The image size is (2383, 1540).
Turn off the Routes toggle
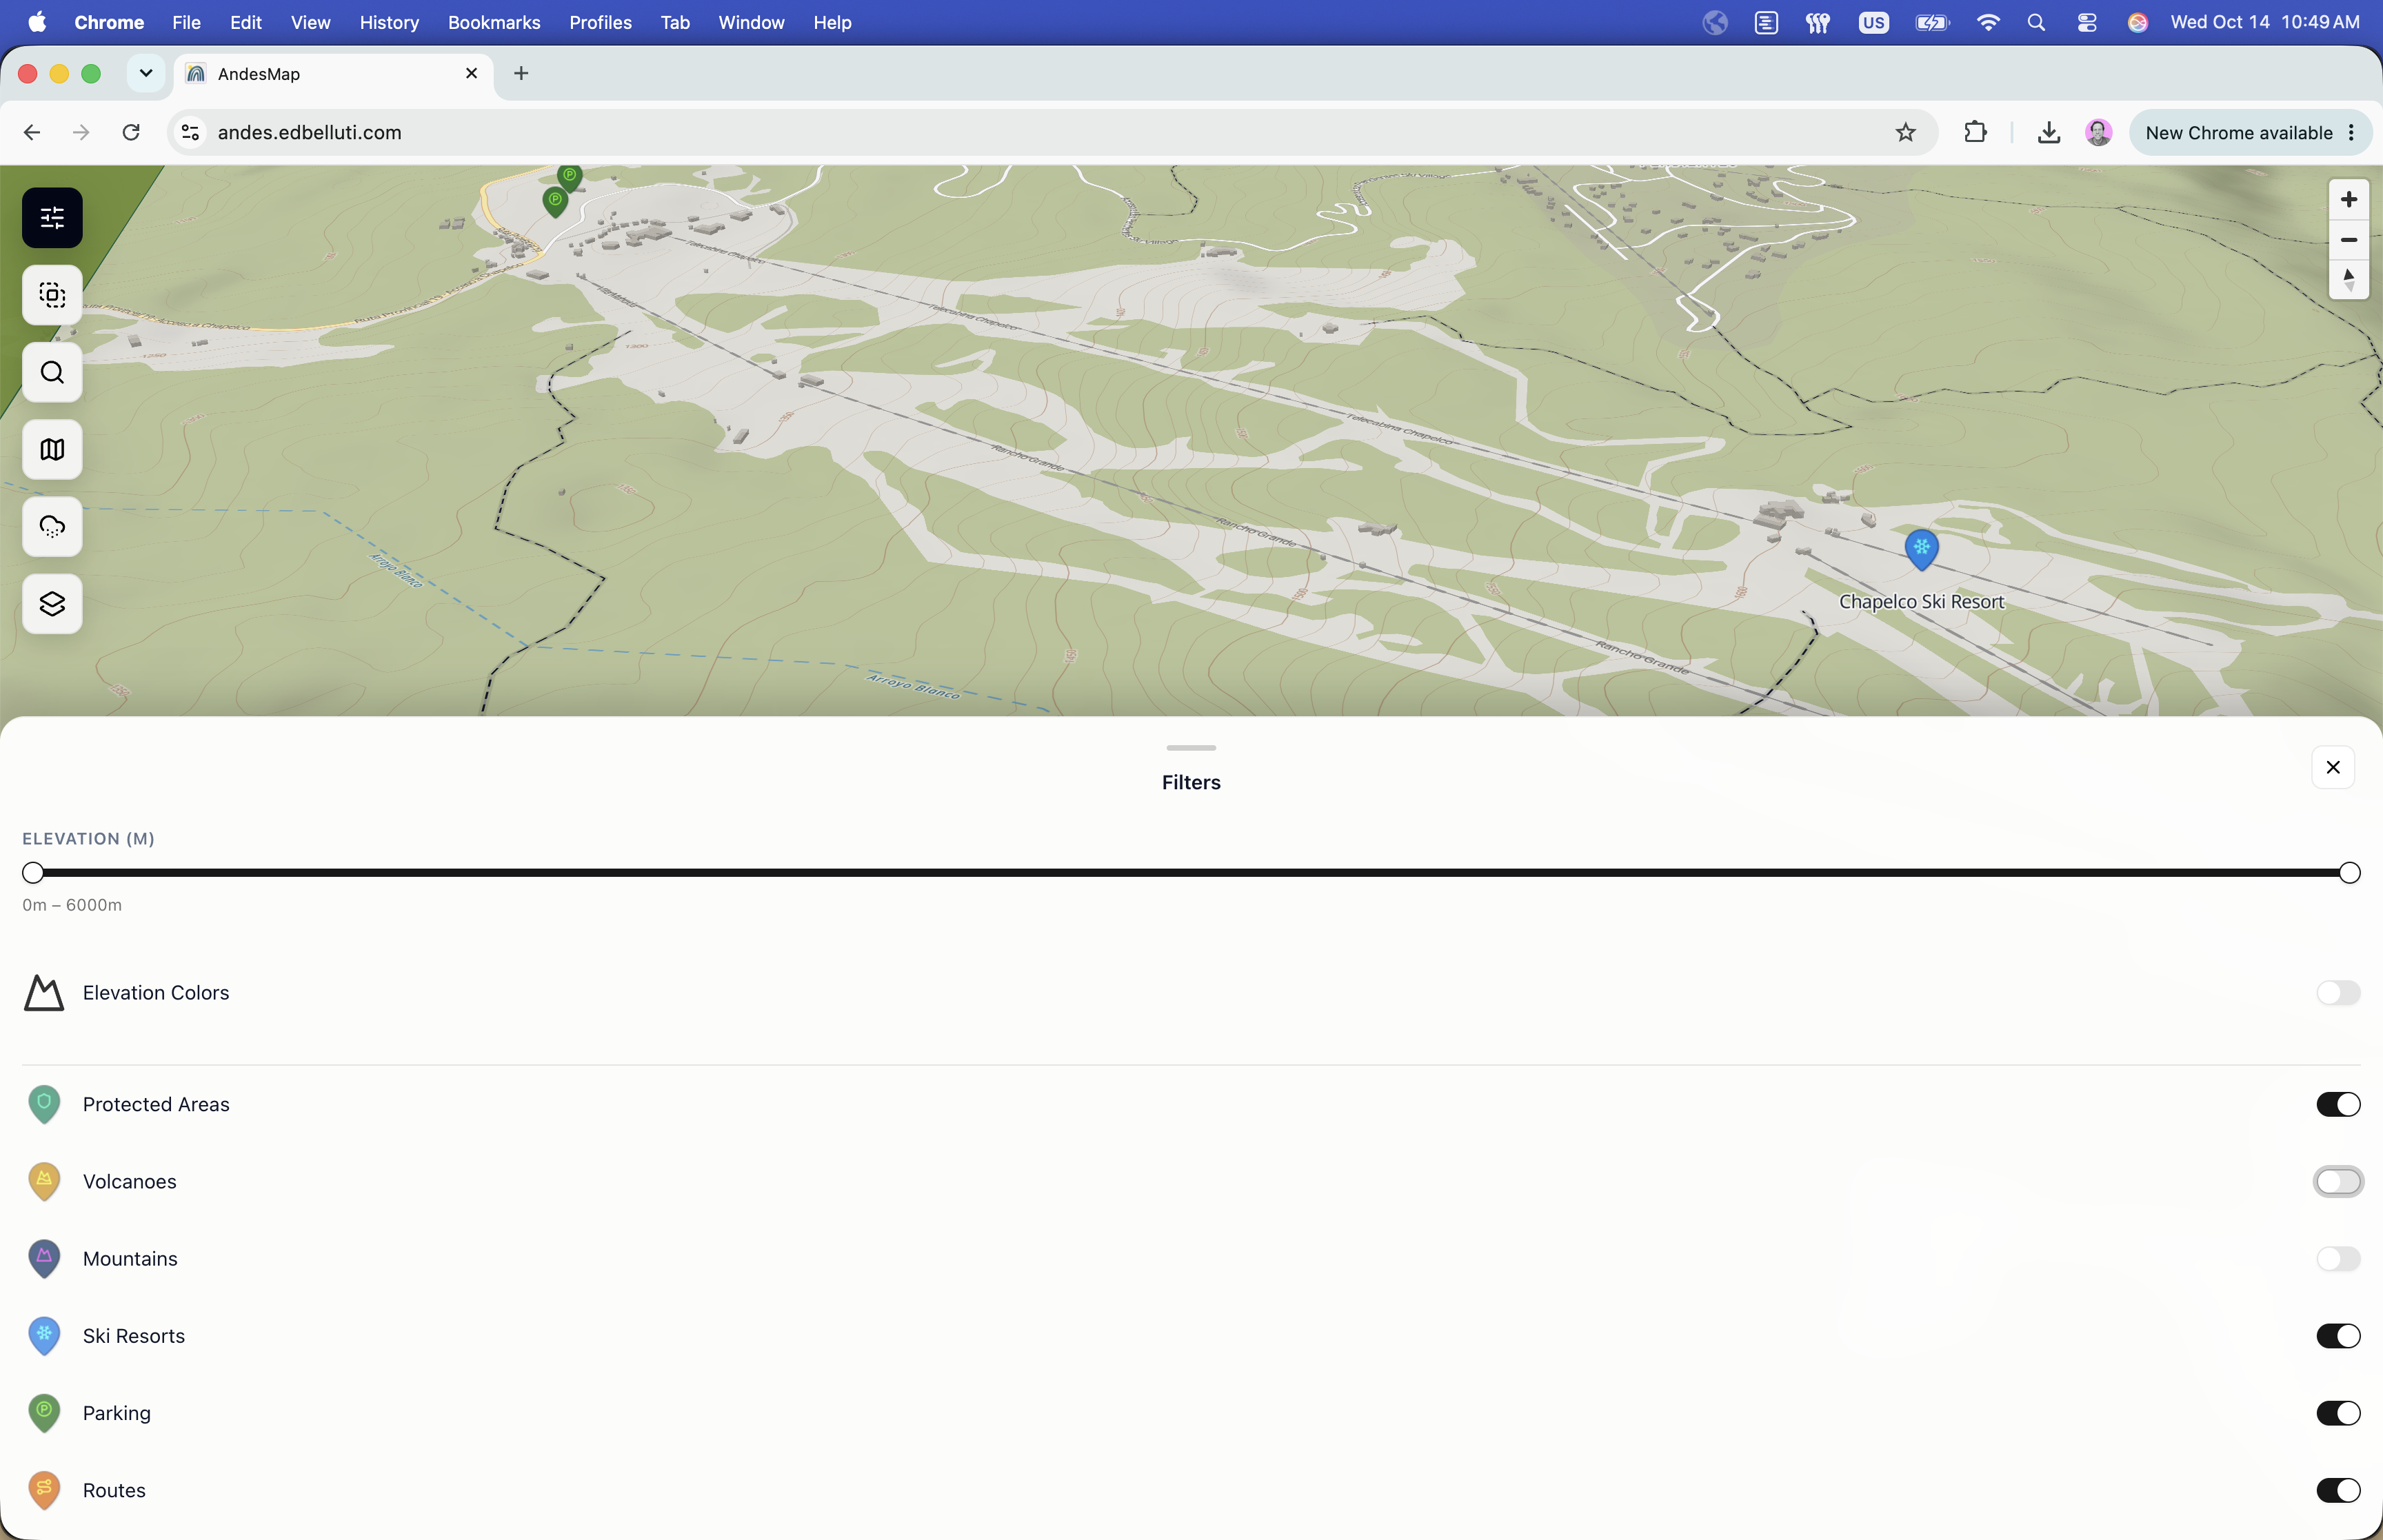[x=2338, y=1490]
